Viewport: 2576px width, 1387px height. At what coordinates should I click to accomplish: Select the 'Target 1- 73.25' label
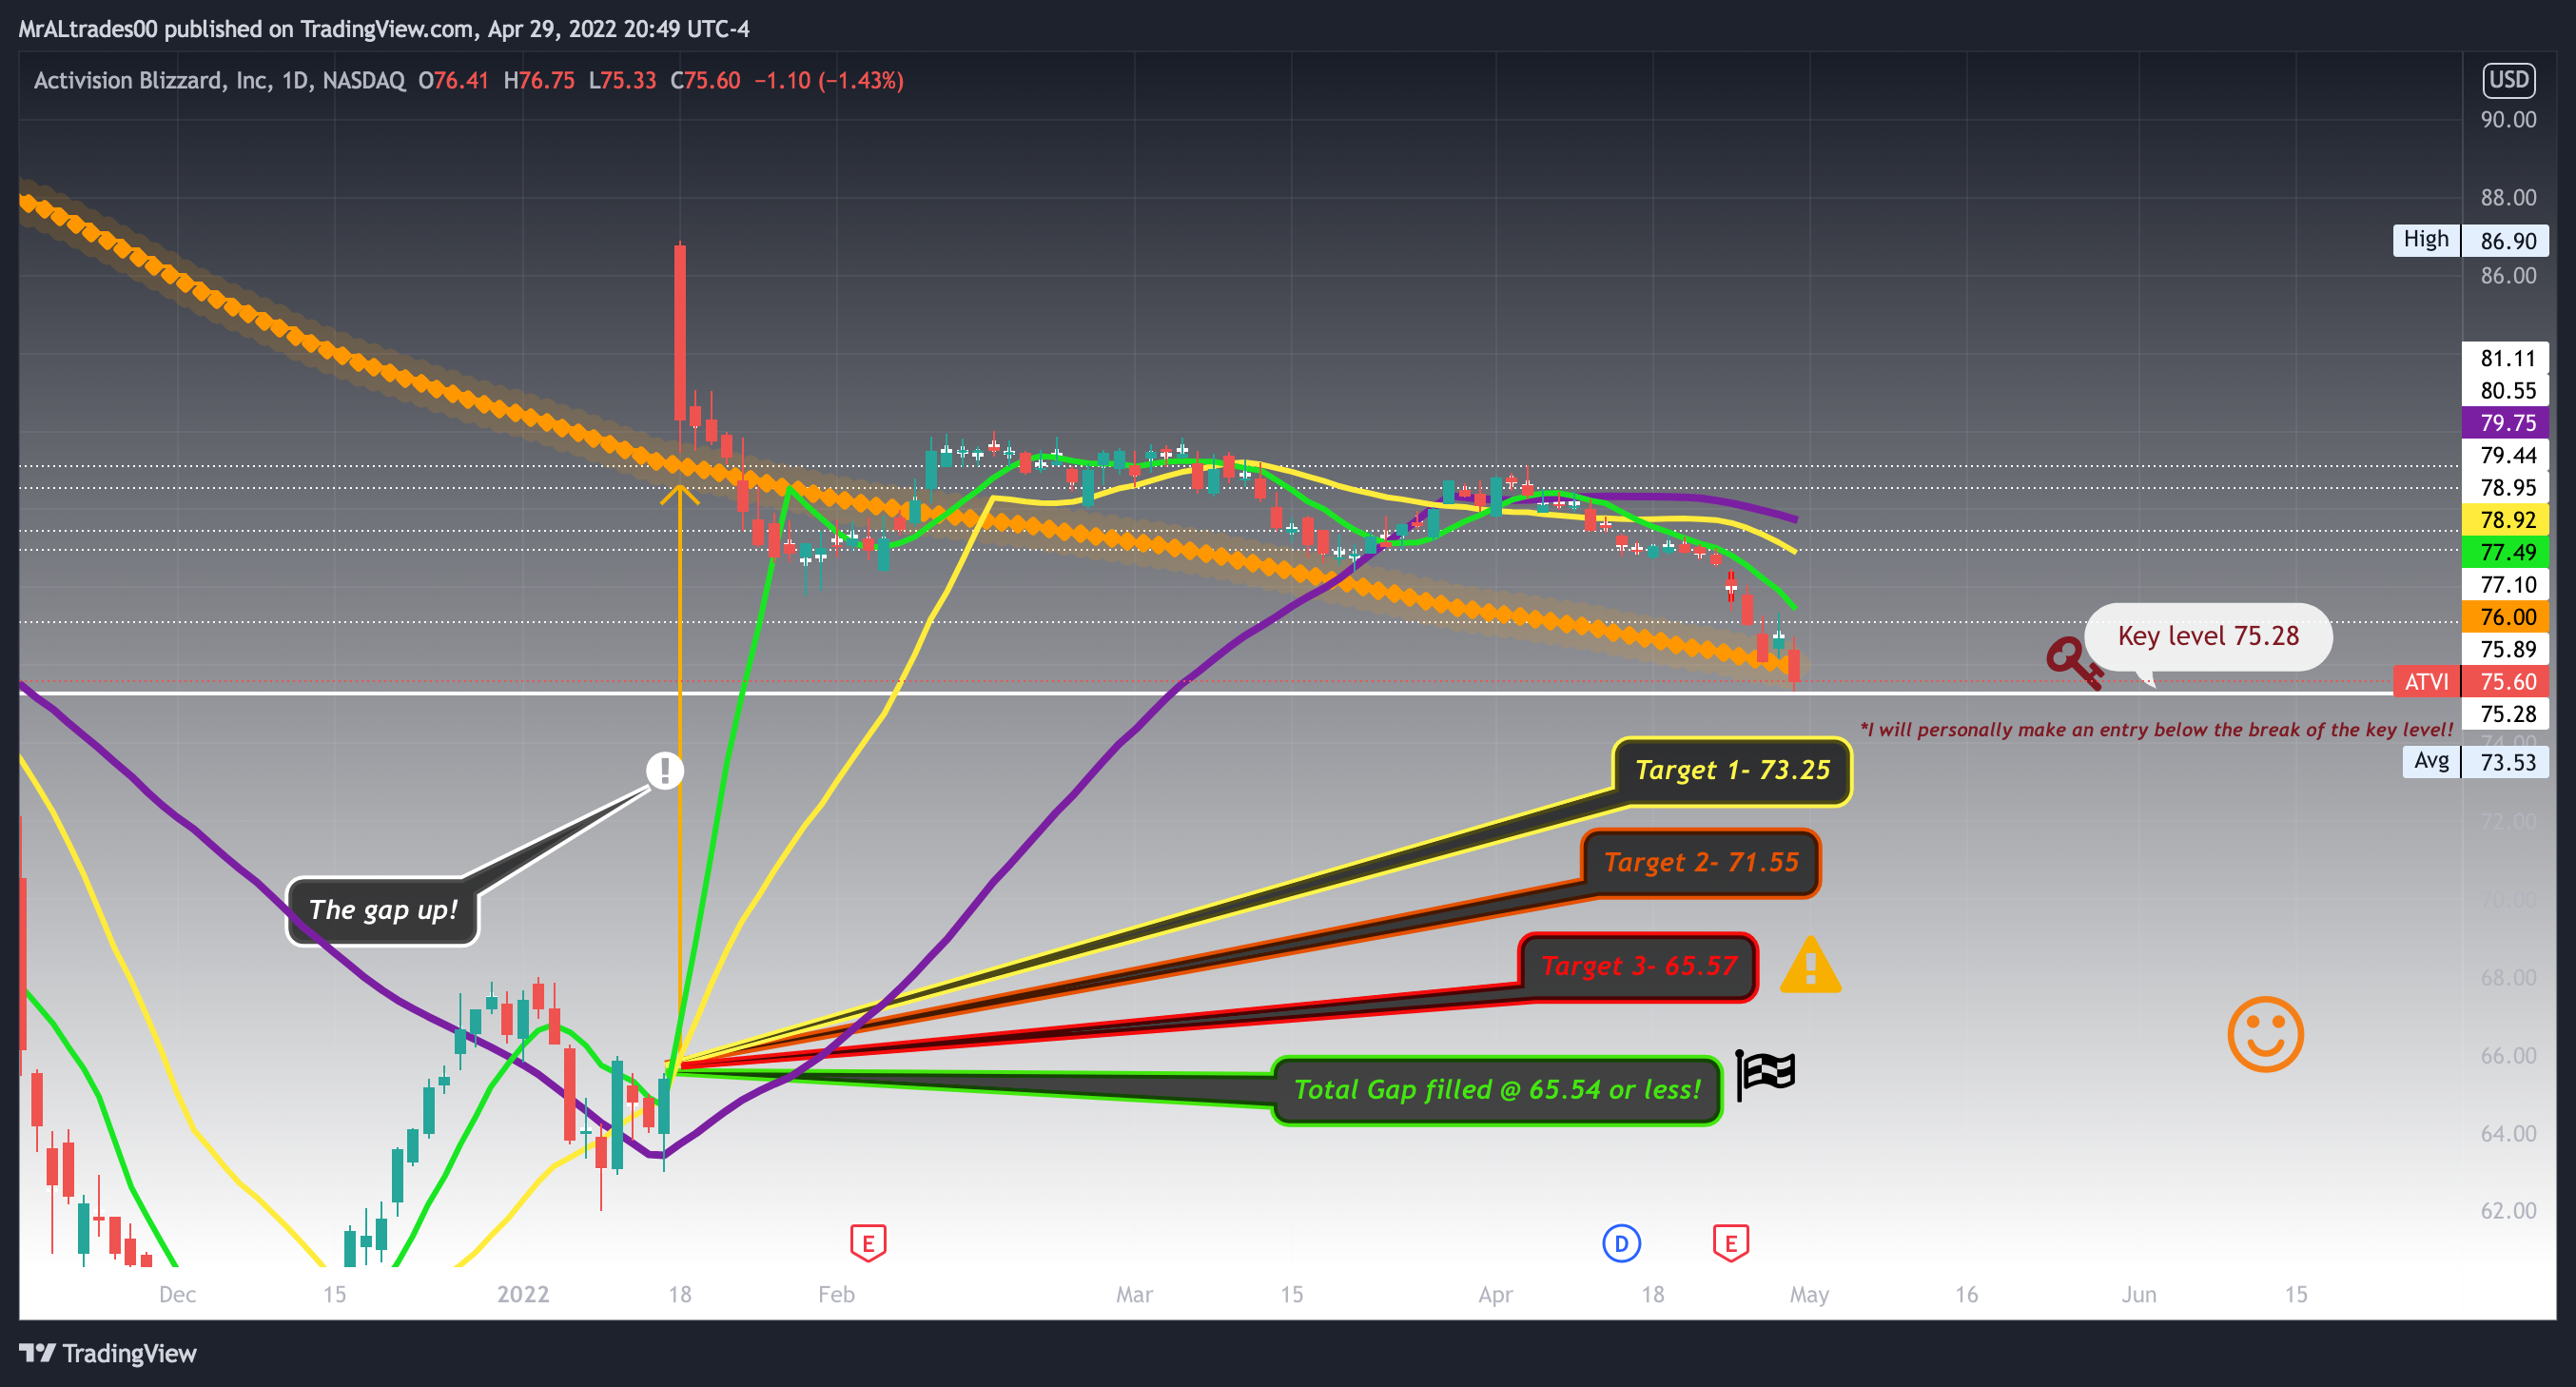pyautogui.click(x=1732, y=770)
